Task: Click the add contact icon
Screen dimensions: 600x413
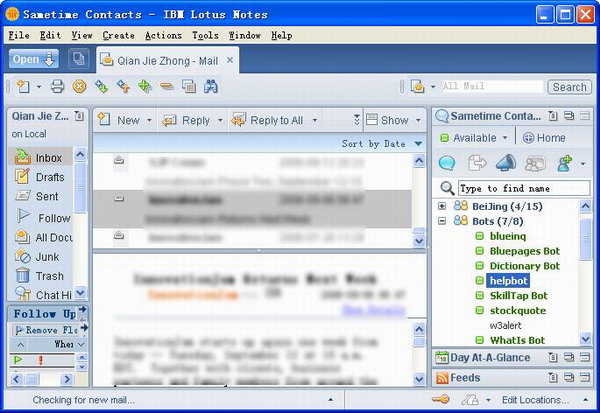Action: (564, 163)
